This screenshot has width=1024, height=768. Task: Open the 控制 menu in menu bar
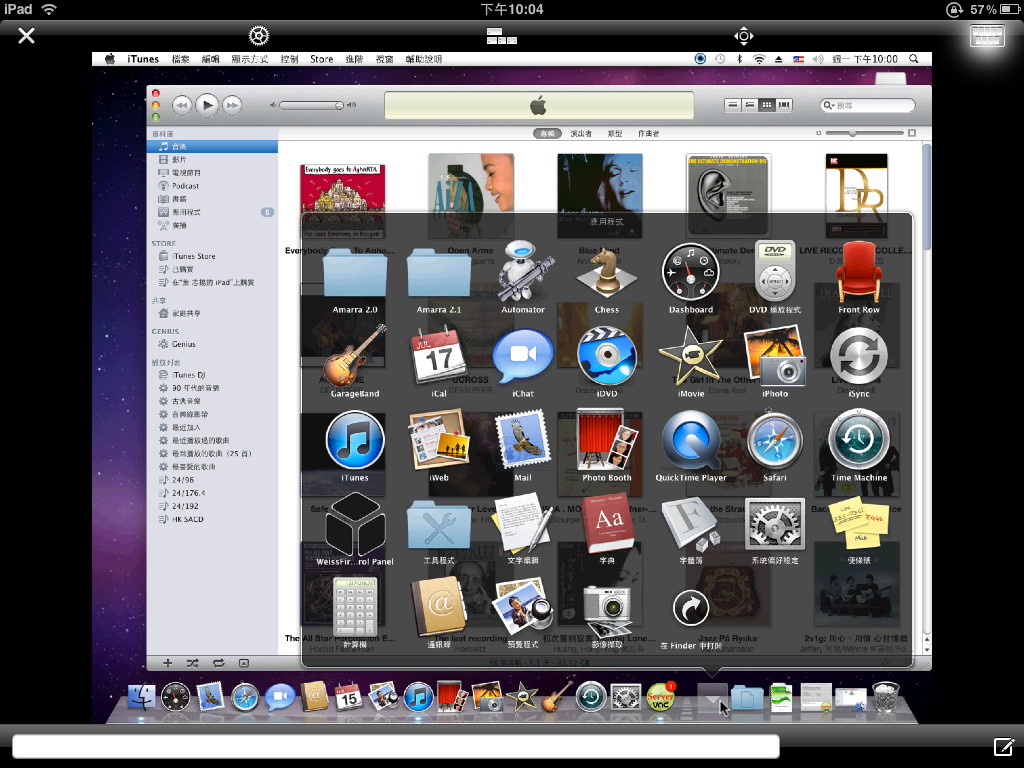pyautogui.click(x=289, y=59)
